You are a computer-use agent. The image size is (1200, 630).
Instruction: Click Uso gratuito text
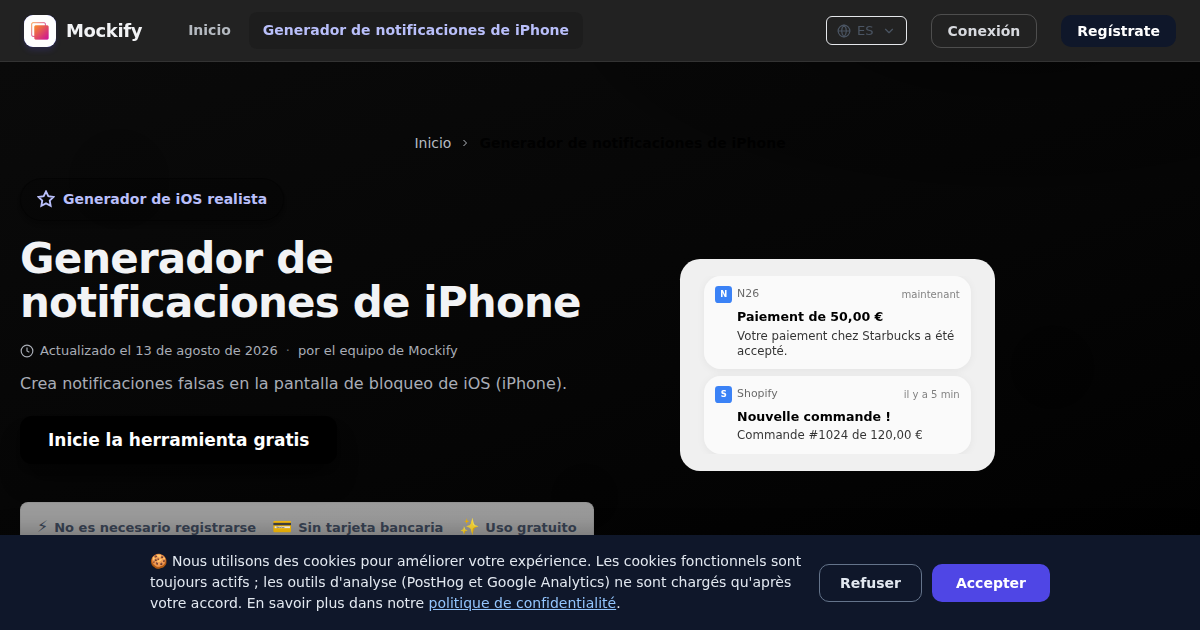[531, 527]
